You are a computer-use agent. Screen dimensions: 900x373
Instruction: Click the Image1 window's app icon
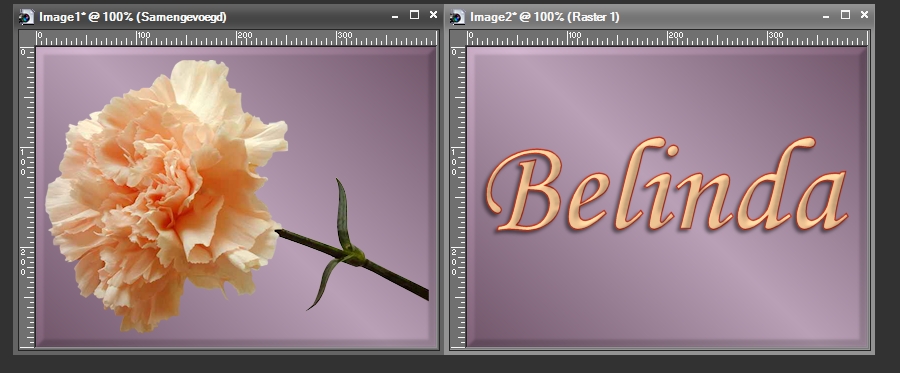(x=26, y=17)
